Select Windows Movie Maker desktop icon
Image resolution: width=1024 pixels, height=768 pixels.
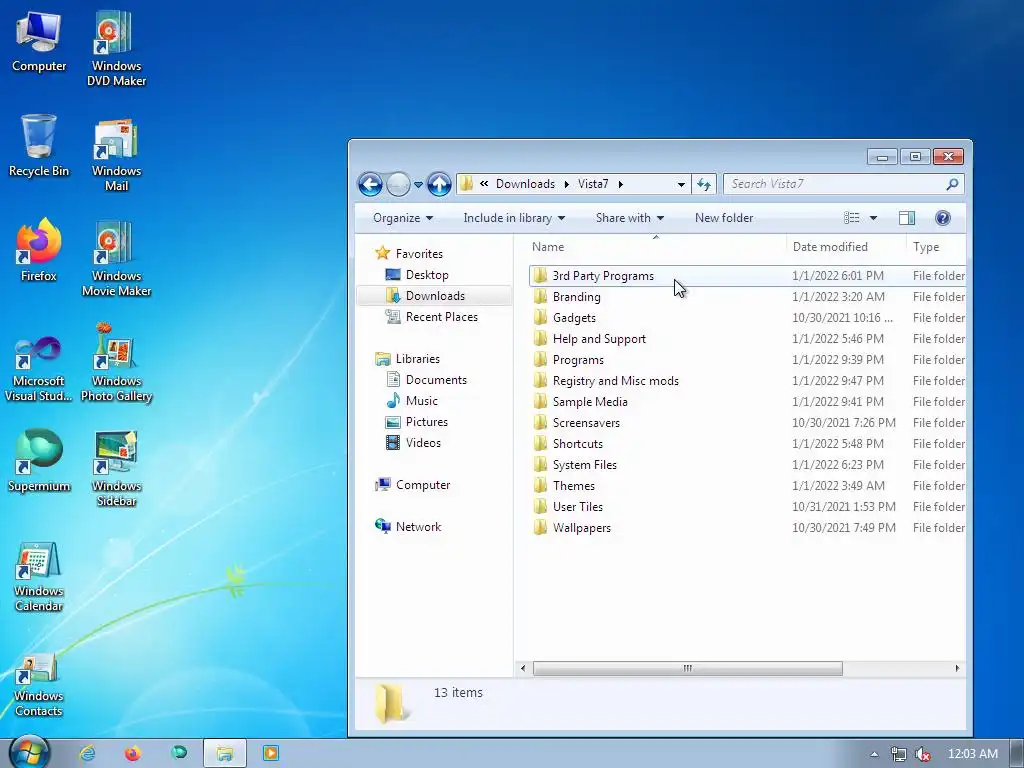click(x=116, y=259)
